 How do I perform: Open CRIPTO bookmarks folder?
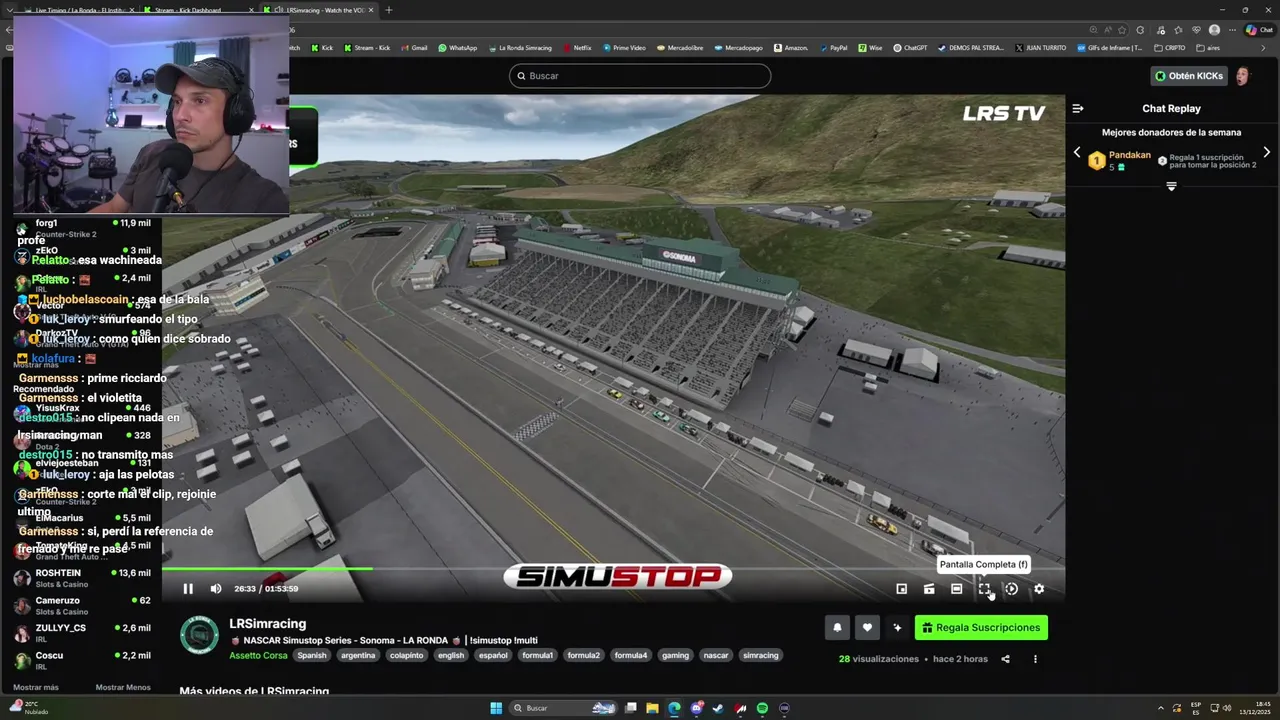[1170, 48]
